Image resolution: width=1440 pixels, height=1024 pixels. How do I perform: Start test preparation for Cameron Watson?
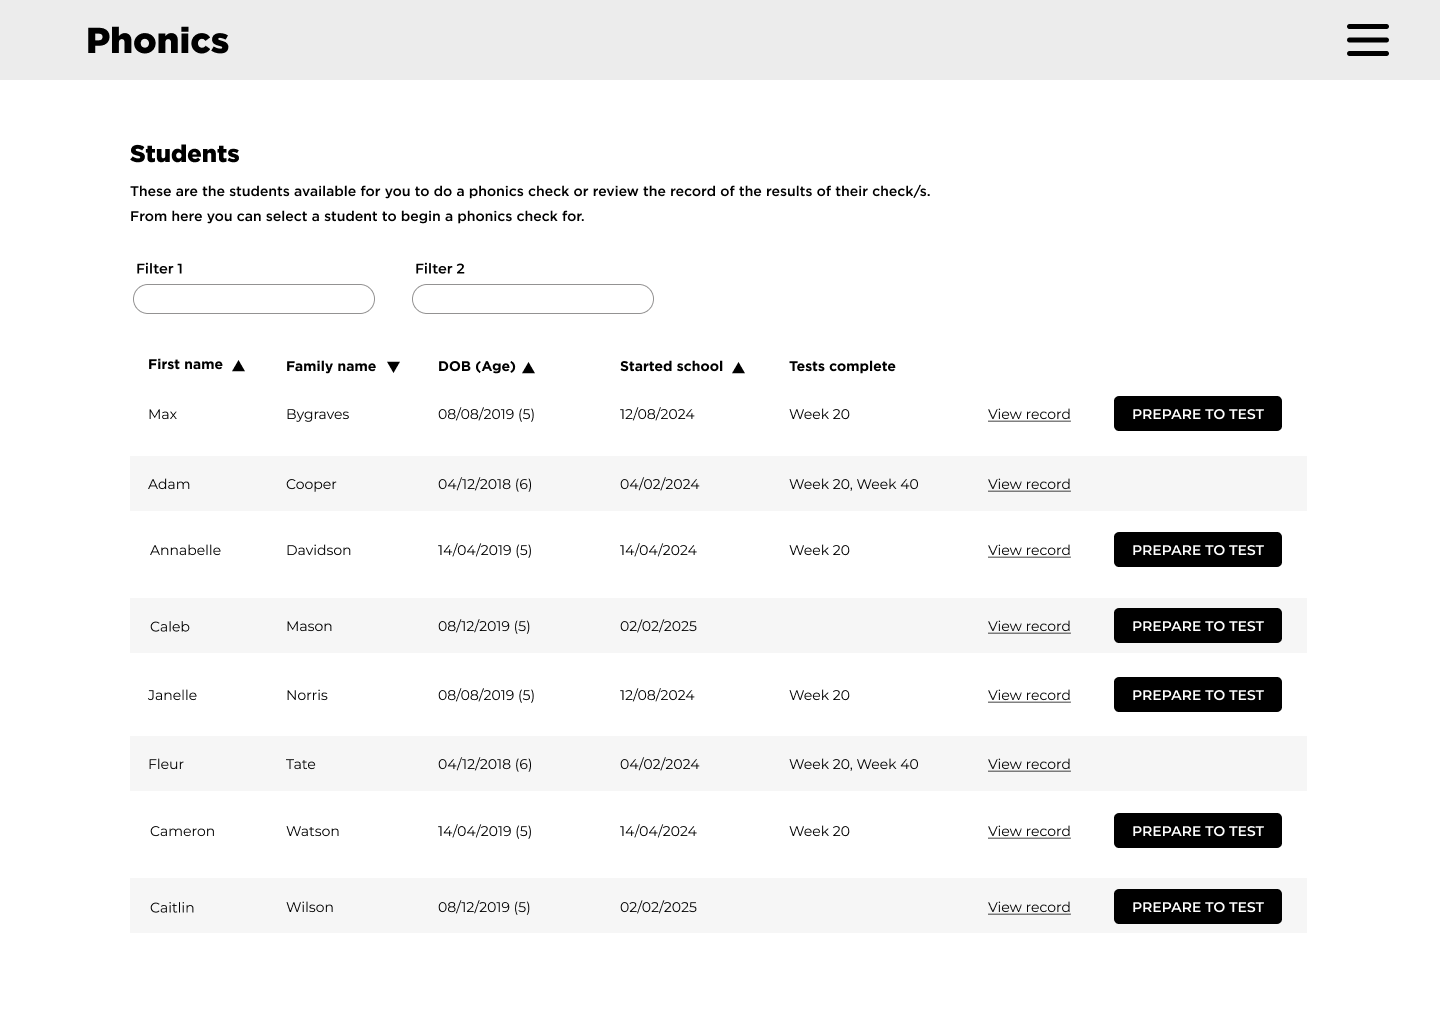click(1197, 831)
